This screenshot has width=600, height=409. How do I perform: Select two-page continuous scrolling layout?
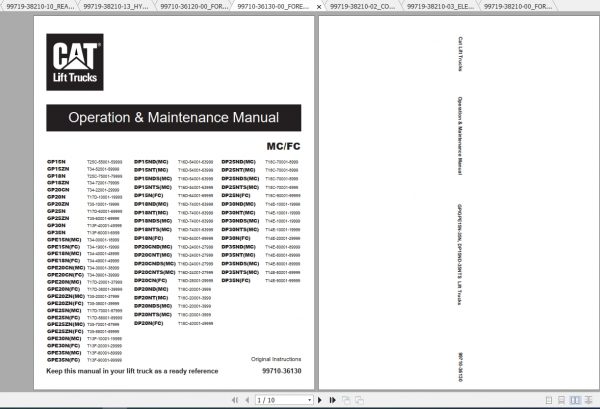coord(589,400)
